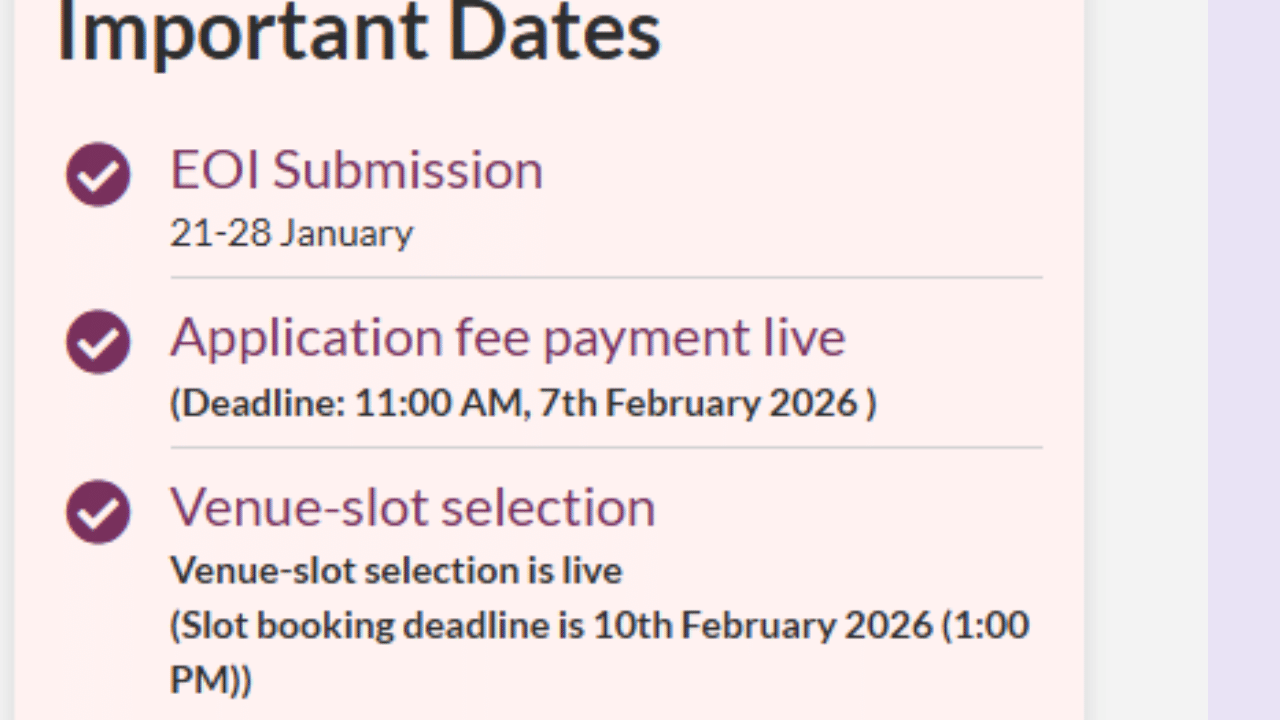Click the checkmark icon beside Application fee payment
The image size is (1280, 720).
click(x=98, y=342)
